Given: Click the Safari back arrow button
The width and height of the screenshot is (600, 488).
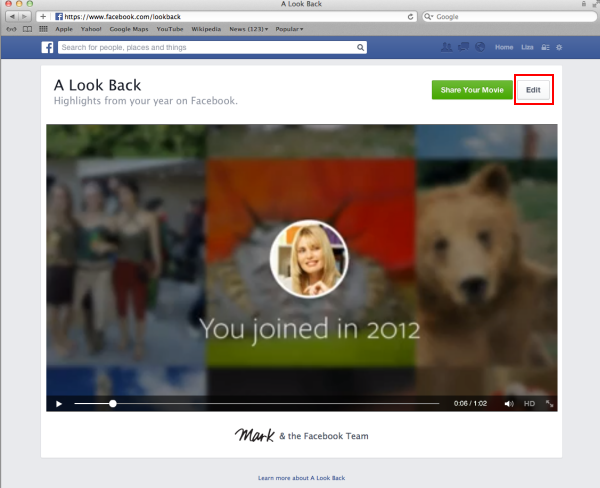Looking at the screenshot, I should (12, 16).
